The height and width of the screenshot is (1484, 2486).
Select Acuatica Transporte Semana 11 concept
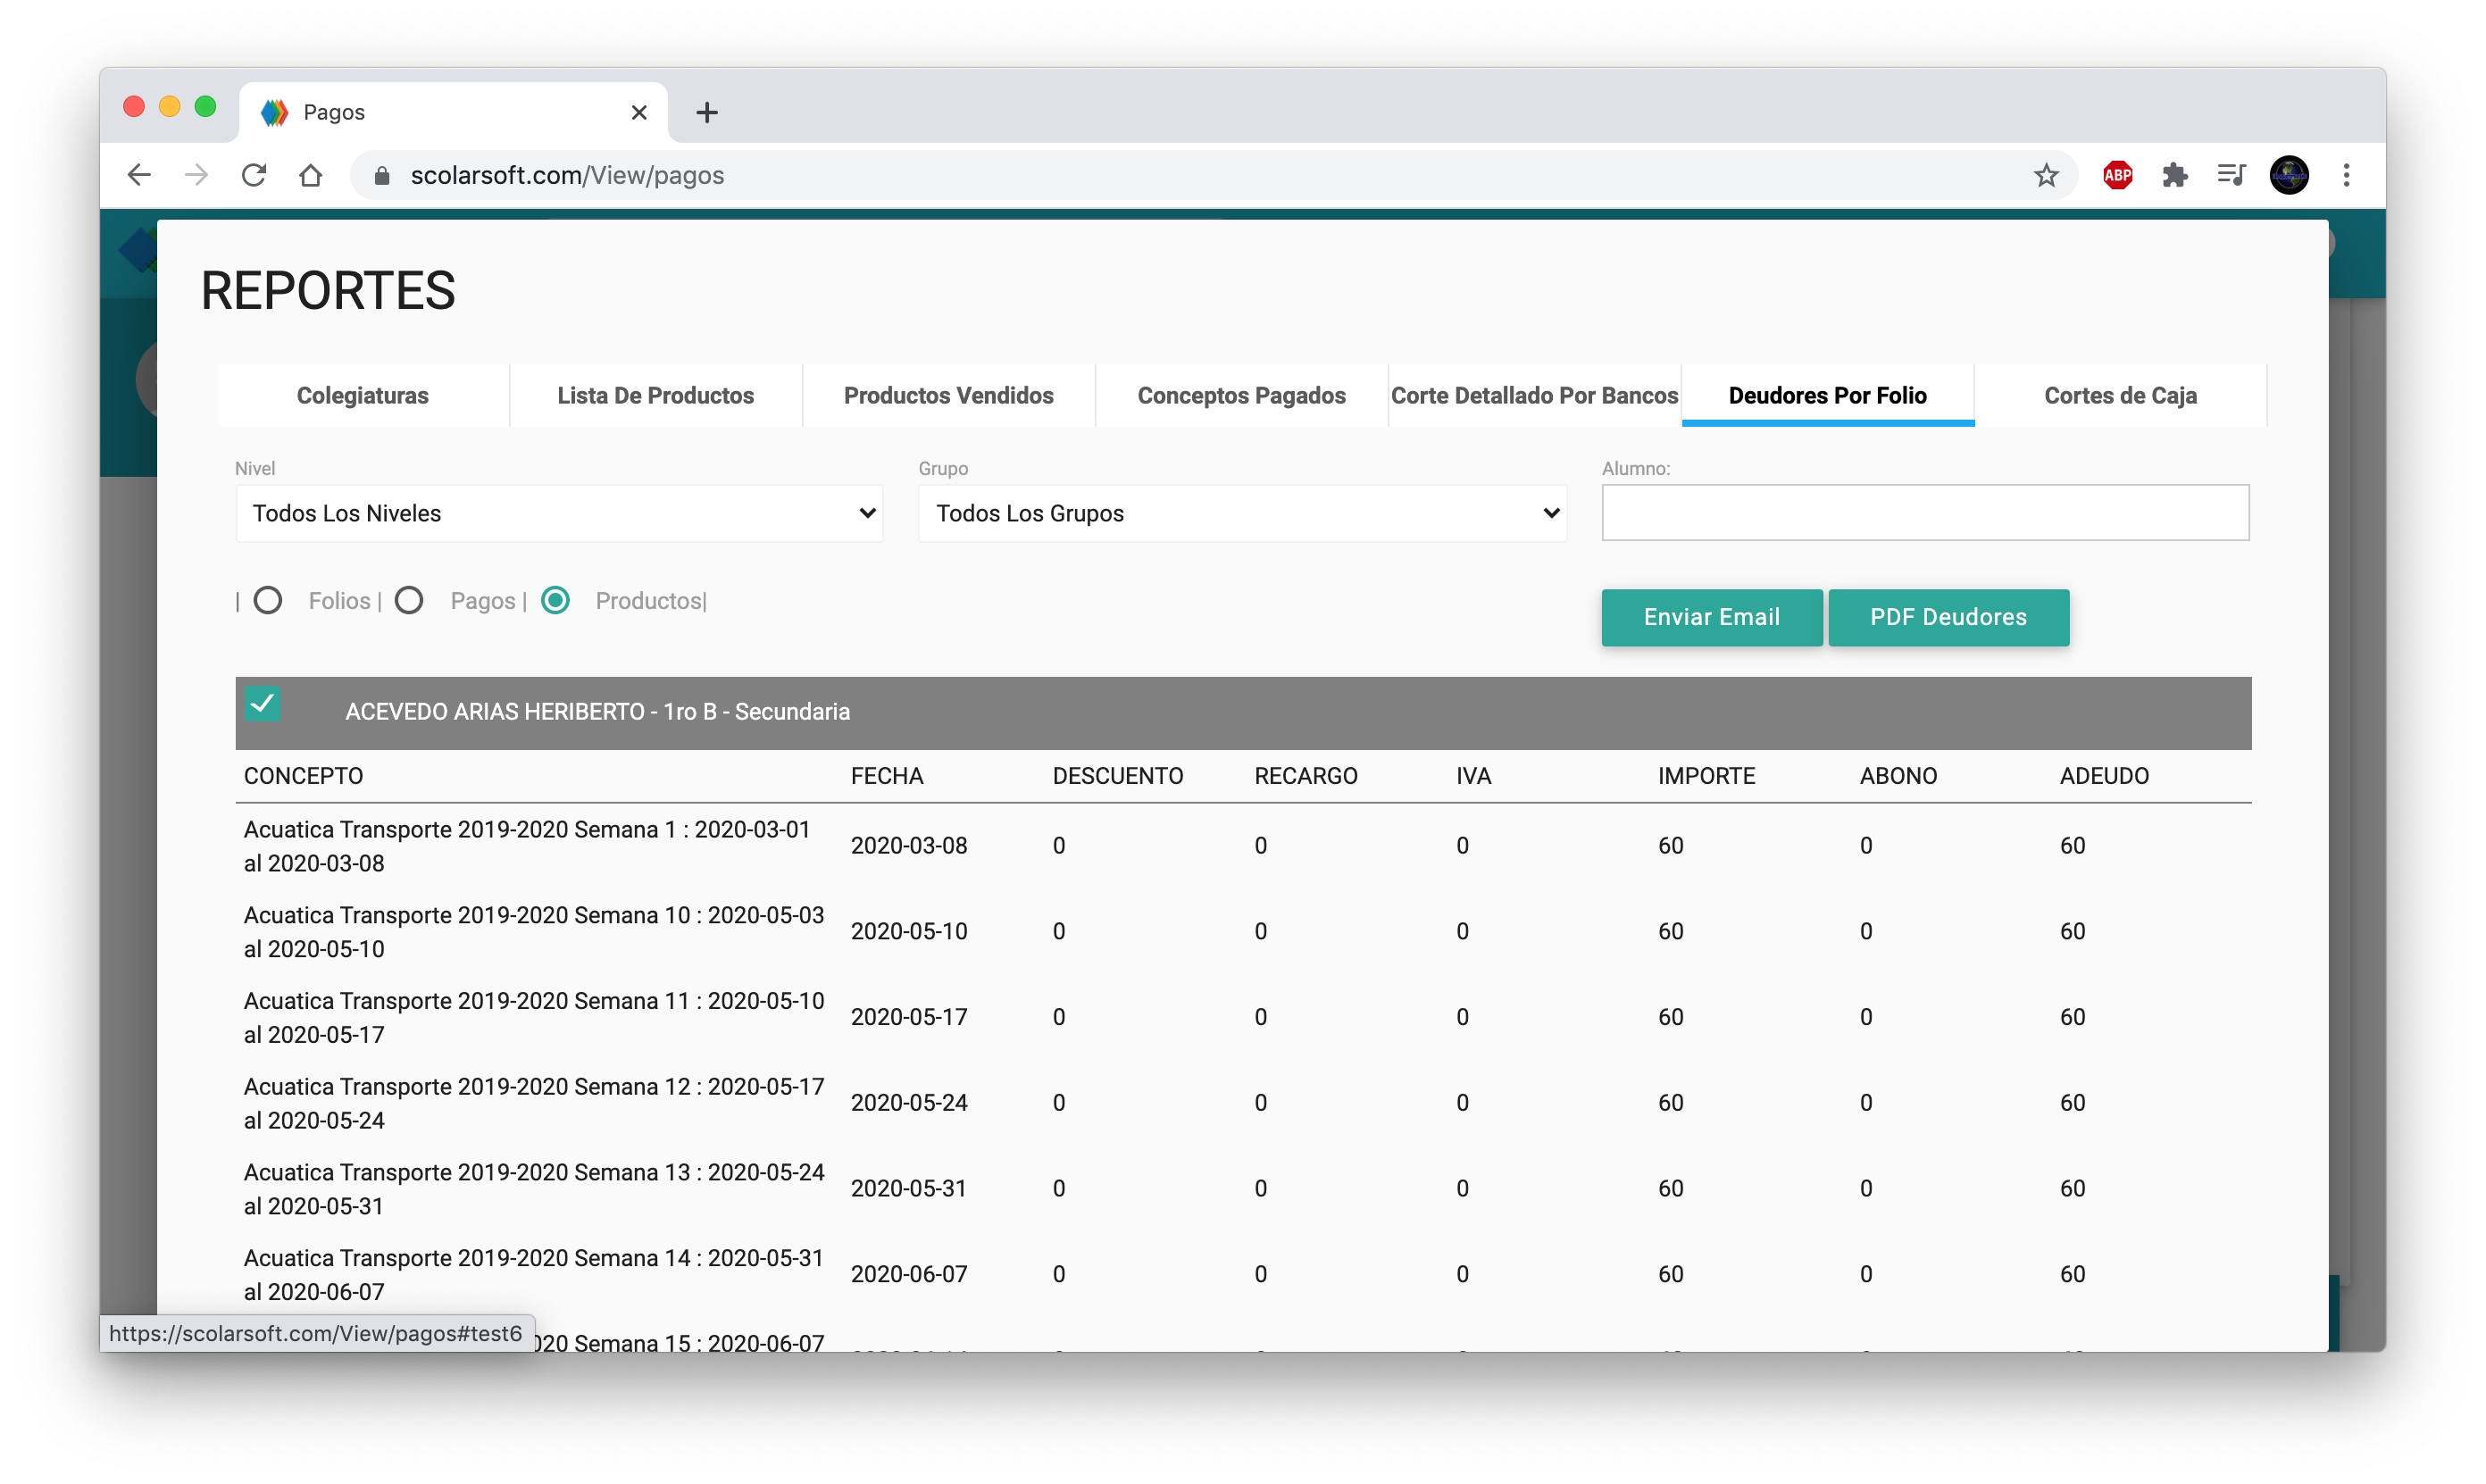[534, 1017]
